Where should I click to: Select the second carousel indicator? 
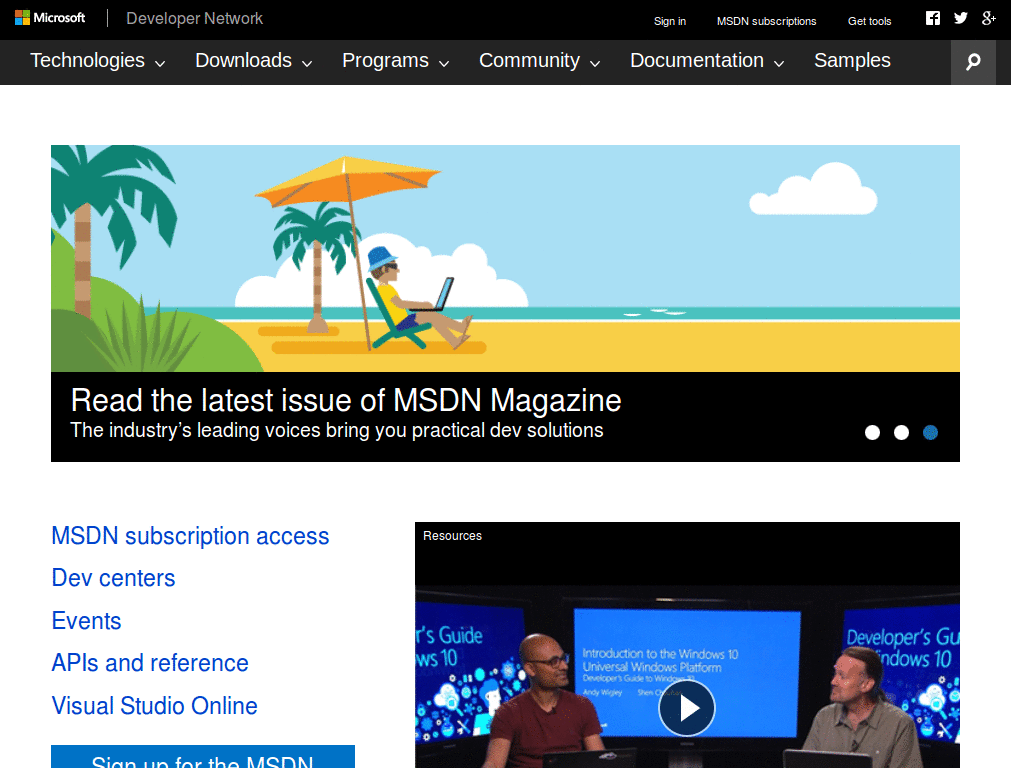tap(901, 432)
